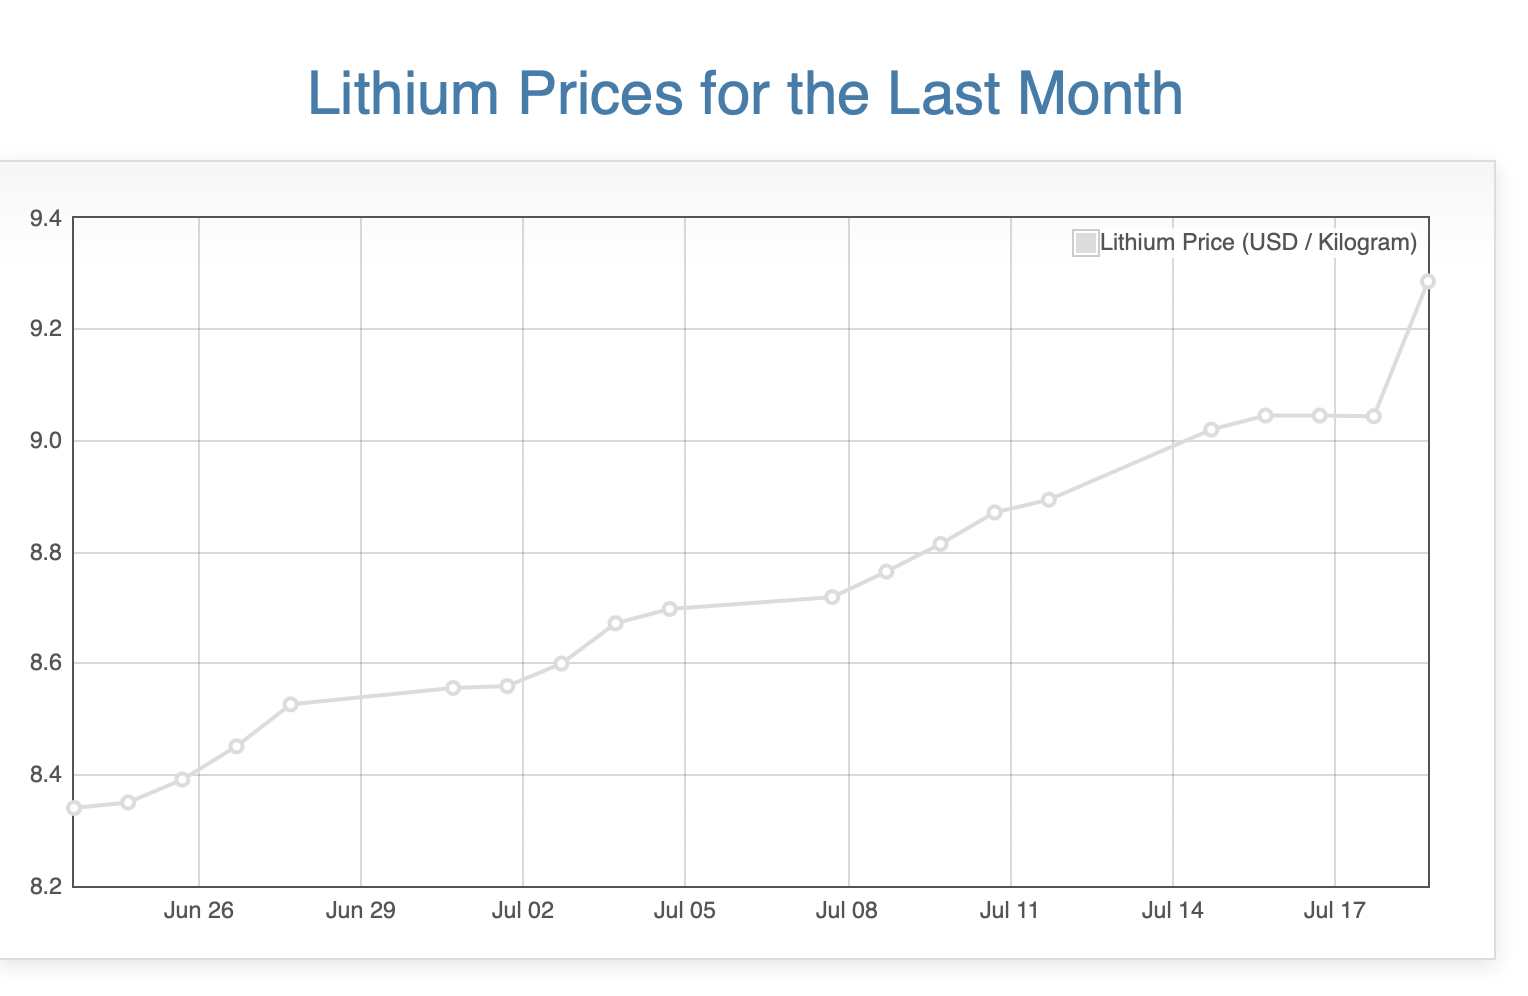Image resolution: width=1528 pixels, height=996 pixels.
Task: Pick the data point just left of Jul 05 gridline
Action: pyautogui.click(x=670, y=609)
